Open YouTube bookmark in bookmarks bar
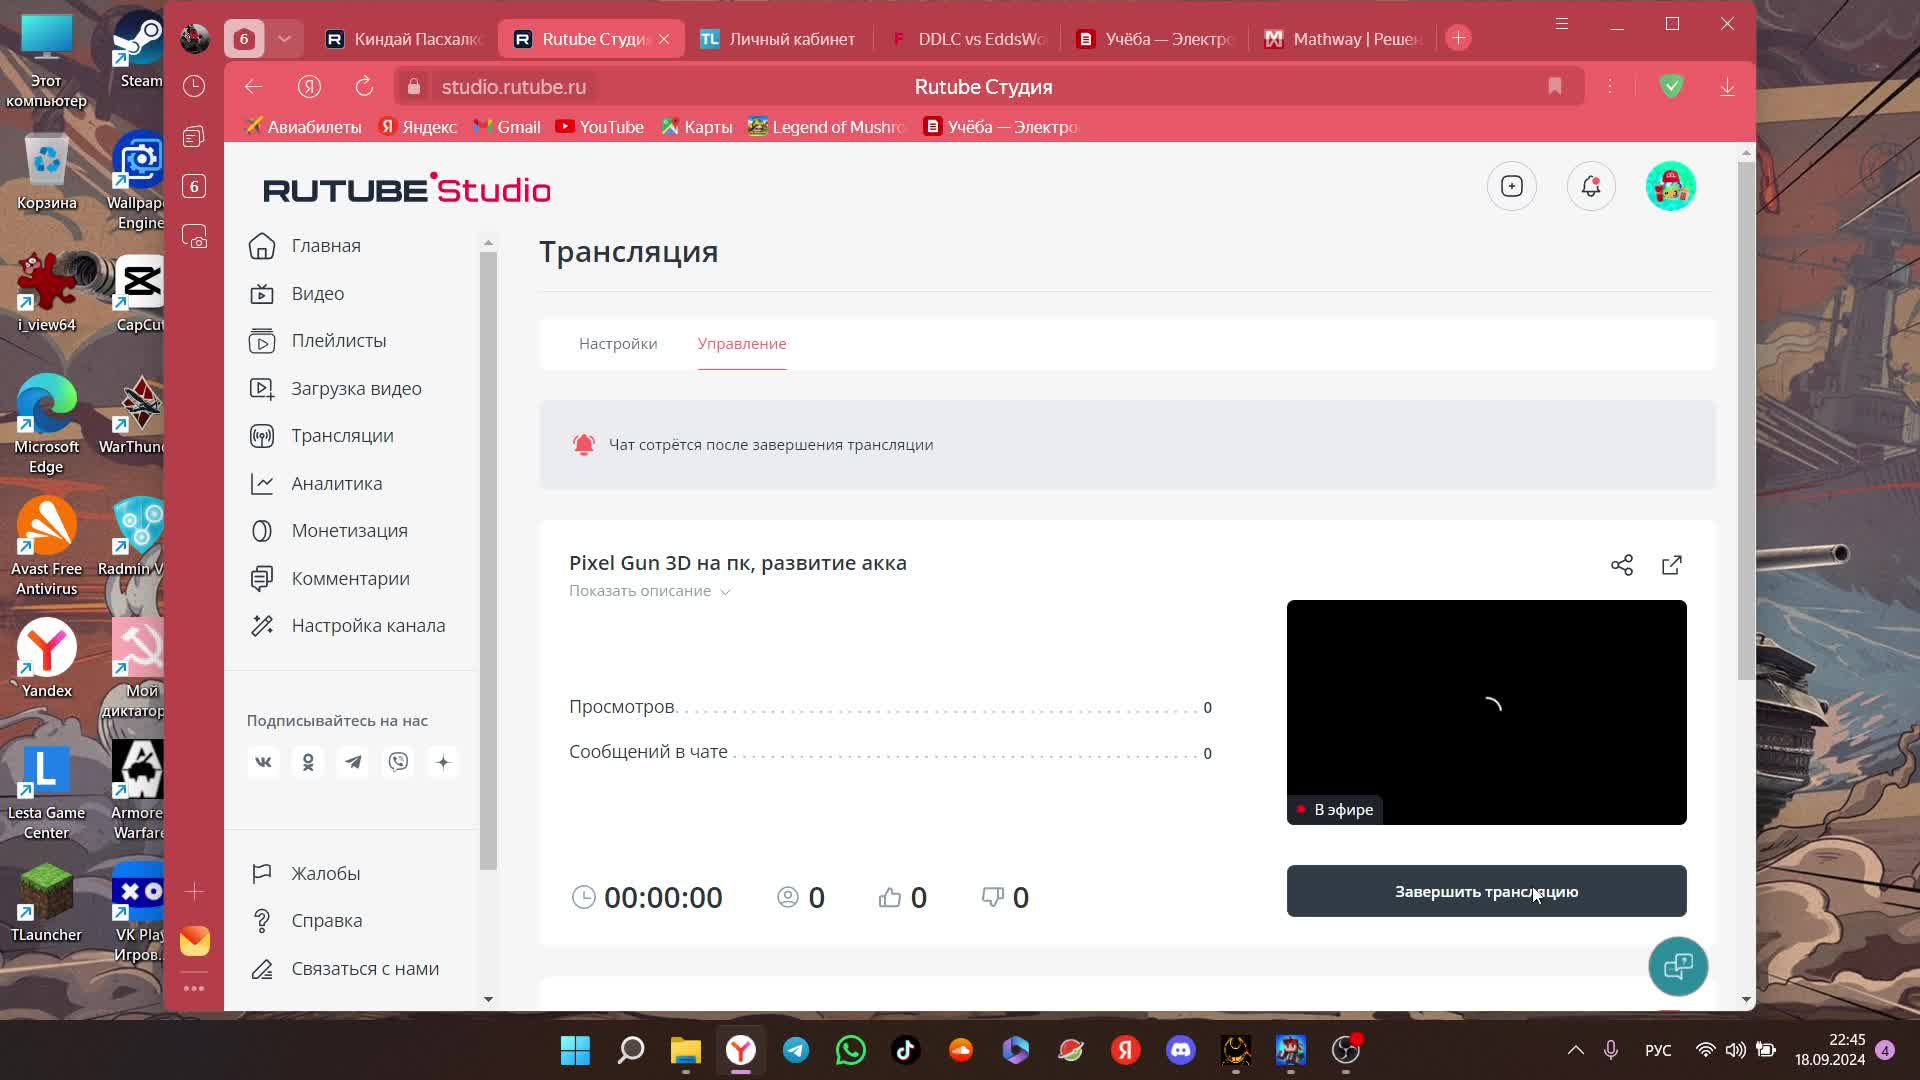This screenshot has width=1920, height=1080. [600, 127]
